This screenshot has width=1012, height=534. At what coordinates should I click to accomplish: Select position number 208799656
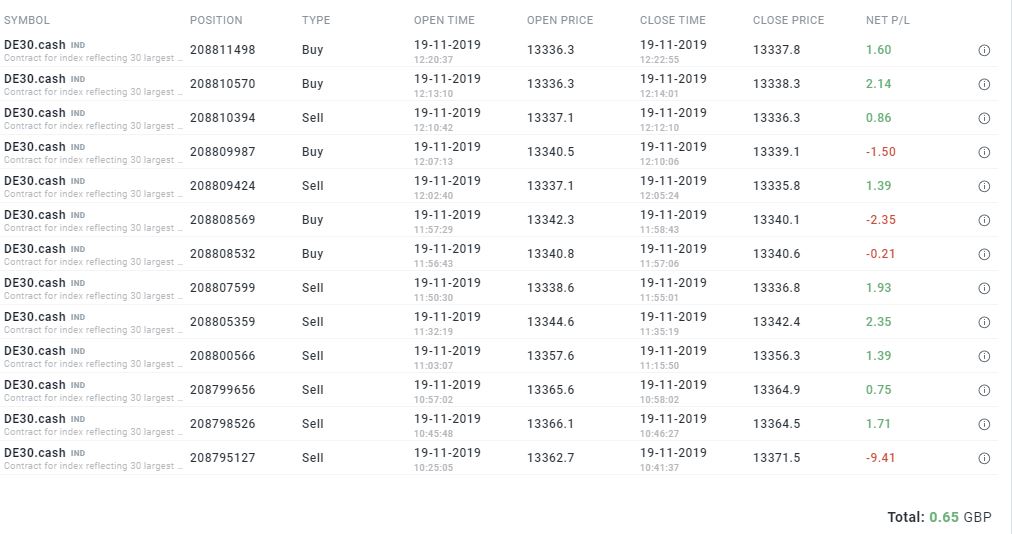223,390
